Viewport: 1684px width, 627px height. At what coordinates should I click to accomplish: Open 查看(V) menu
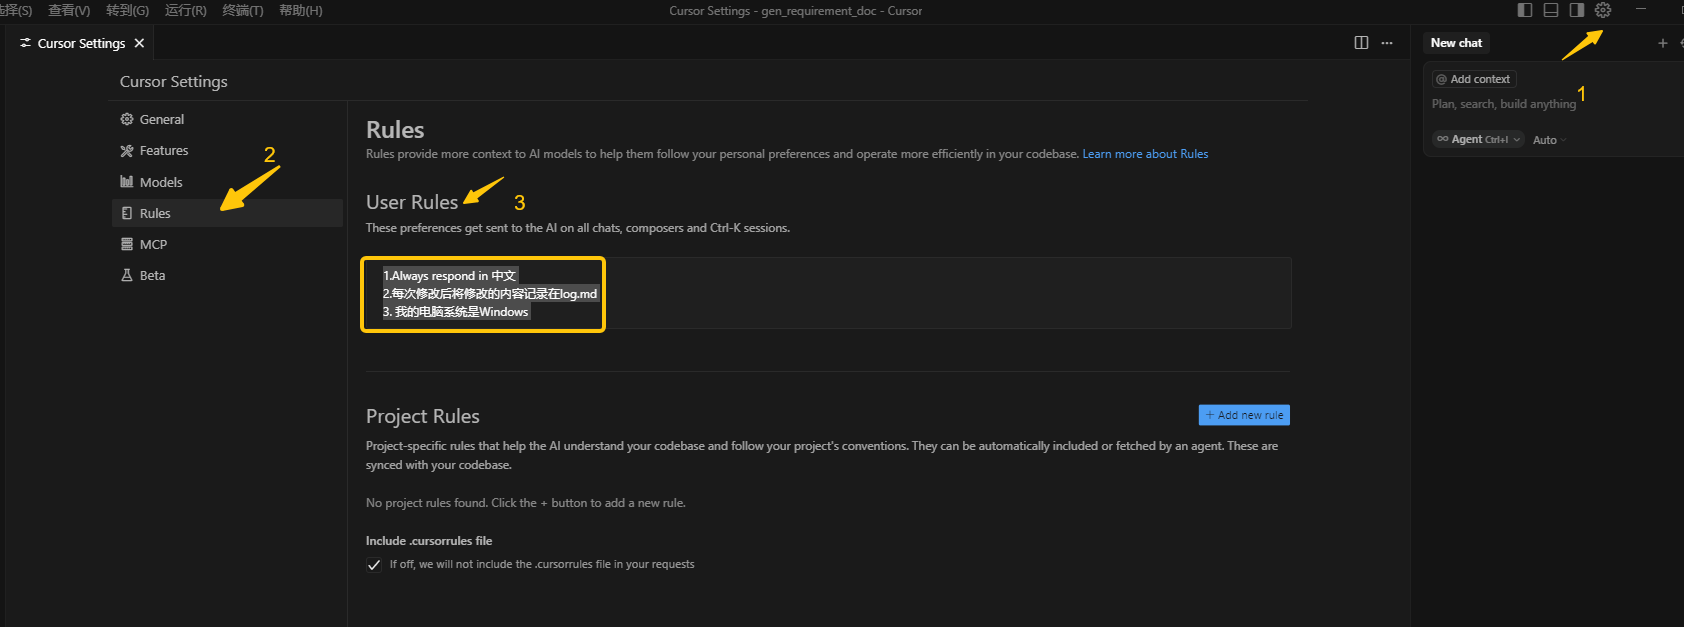click(69, 10)
